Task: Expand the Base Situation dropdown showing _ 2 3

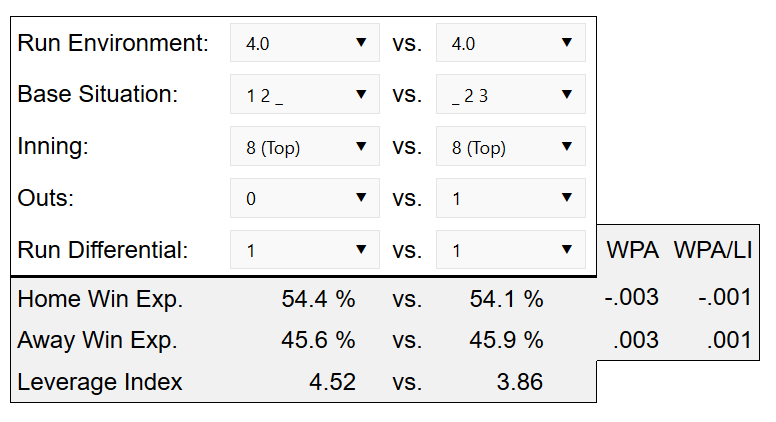Action: 510,95
